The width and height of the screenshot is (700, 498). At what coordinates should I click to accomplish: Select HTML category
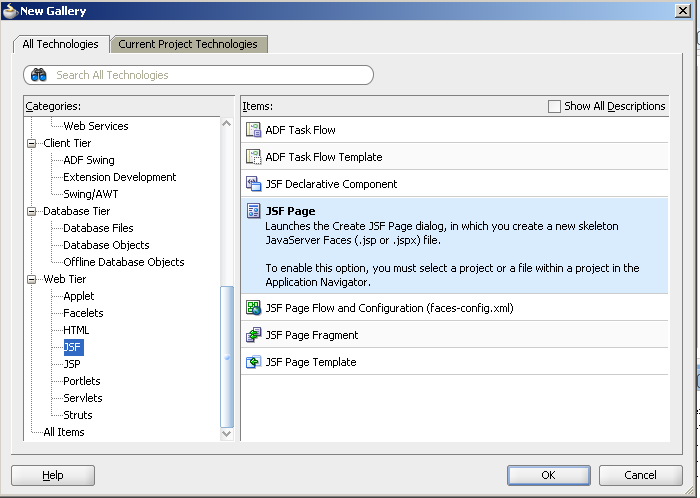pyautogui.click(x=76, y=330)
